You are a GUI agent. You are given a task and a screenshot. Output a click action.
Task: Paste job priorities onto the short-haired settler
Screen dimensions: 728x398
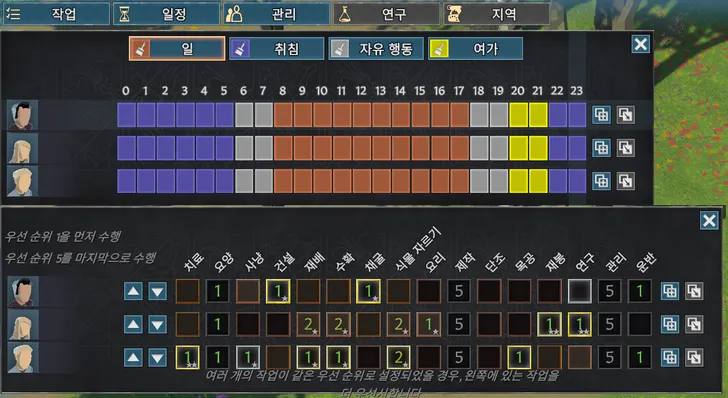pyautogui.click(x=694, y=358)
